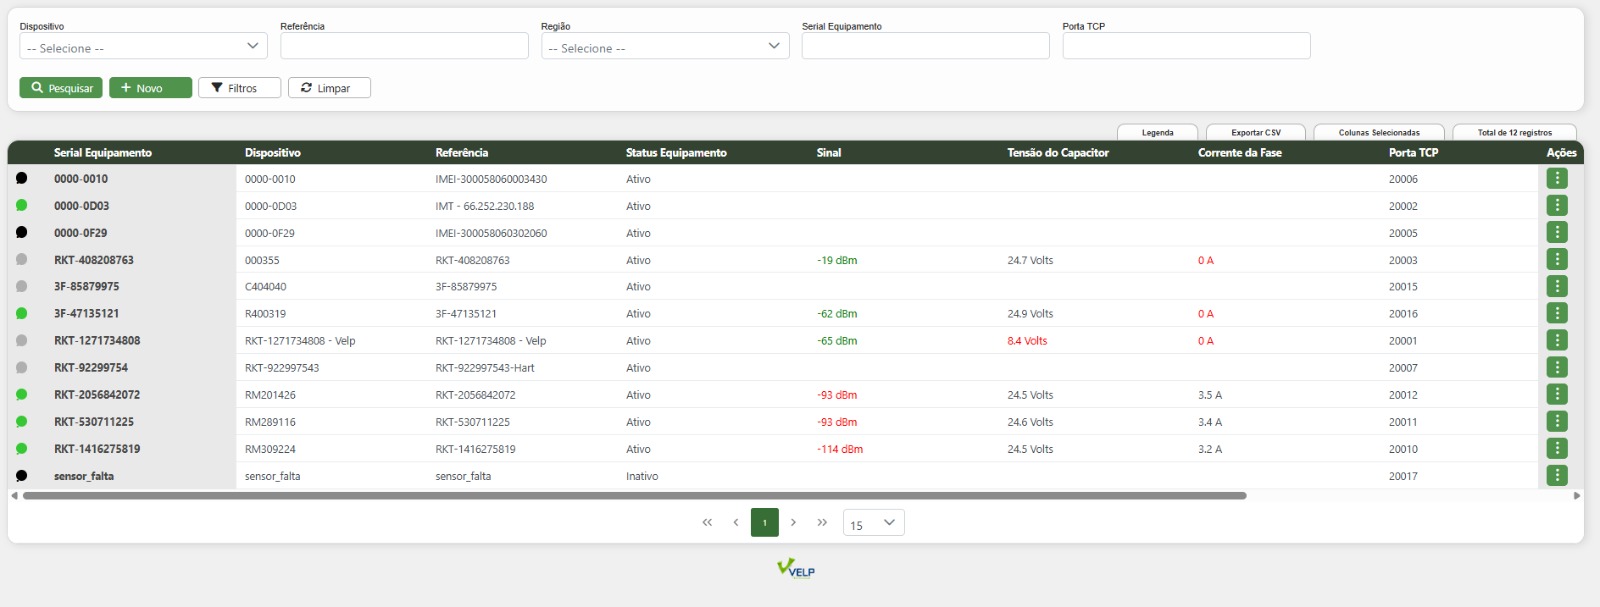Click the Velp logo in footer
This screenshot has height=607, width=1600.
coord(796,568)
